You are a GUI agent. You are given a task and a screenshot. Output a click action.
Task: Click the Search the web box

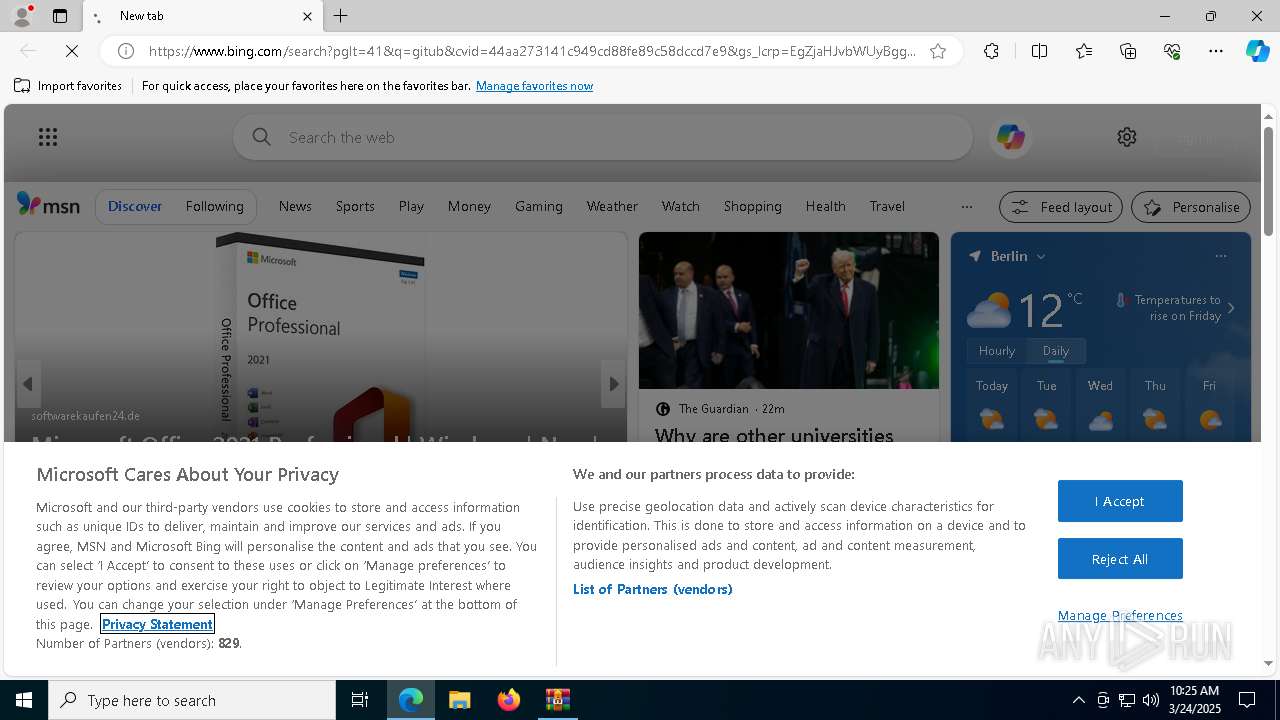point(603,137)
